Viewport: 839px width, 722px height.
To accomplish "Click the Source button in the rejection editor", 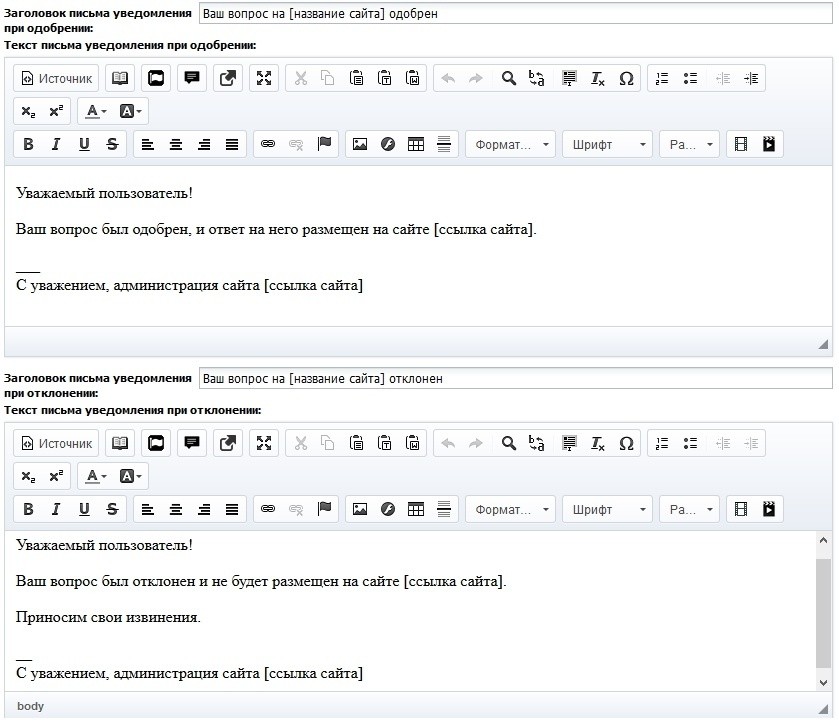I will (x=57, y=443).
